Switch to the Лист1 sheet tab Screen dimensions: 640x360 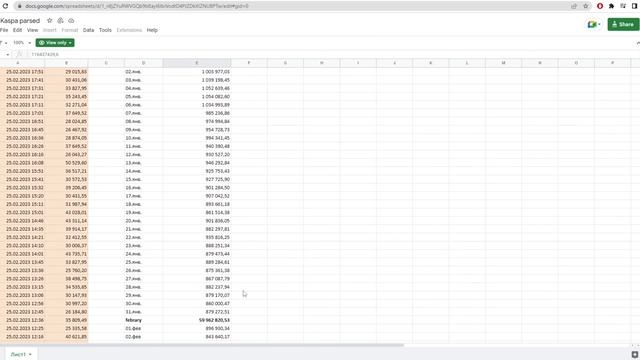[x=18, y=354]
